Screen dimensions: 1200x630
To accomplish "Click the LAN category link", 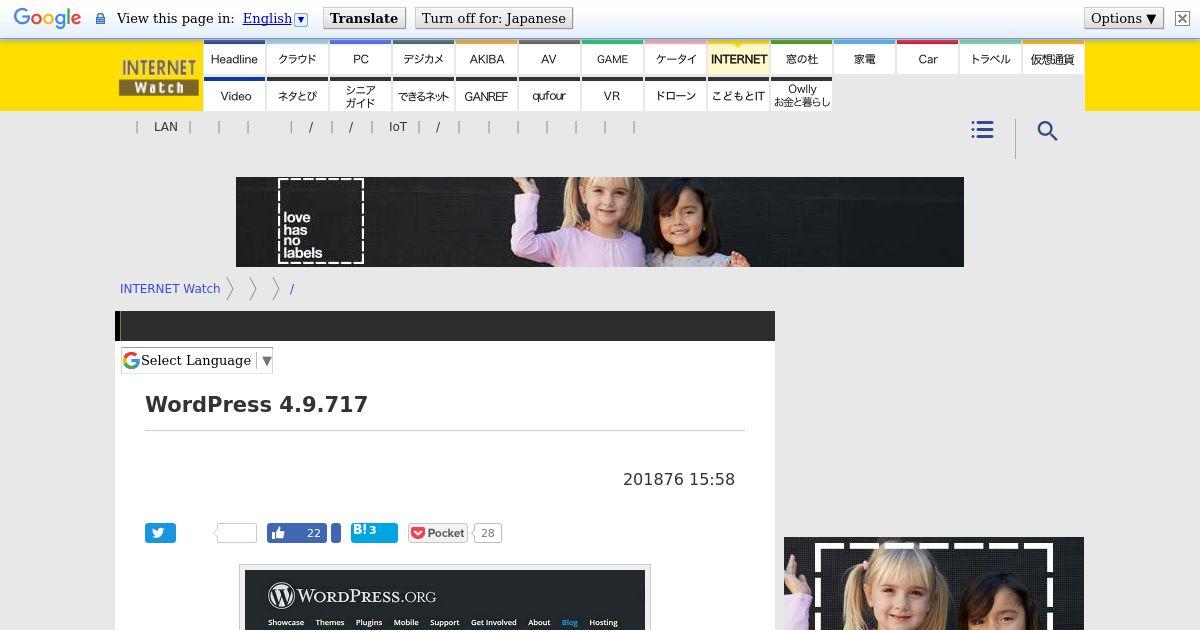I will pyautogui.click(x=166, y=127).
